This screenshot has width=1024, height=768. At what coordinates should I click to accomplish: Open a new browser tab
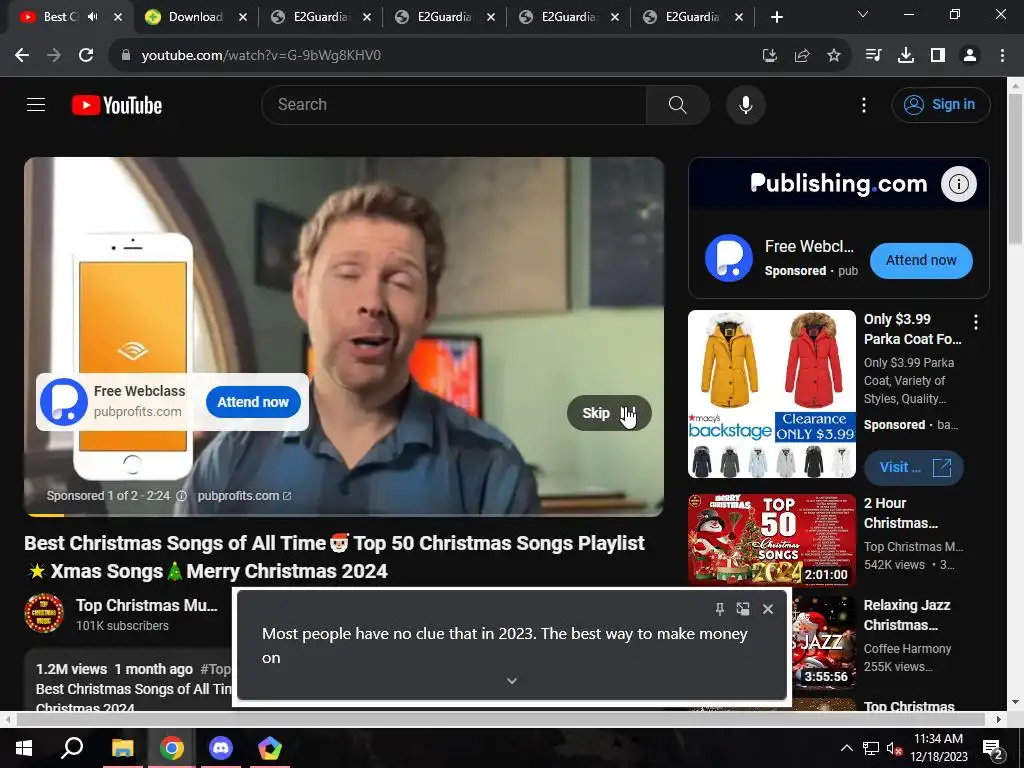click(776, 17)
